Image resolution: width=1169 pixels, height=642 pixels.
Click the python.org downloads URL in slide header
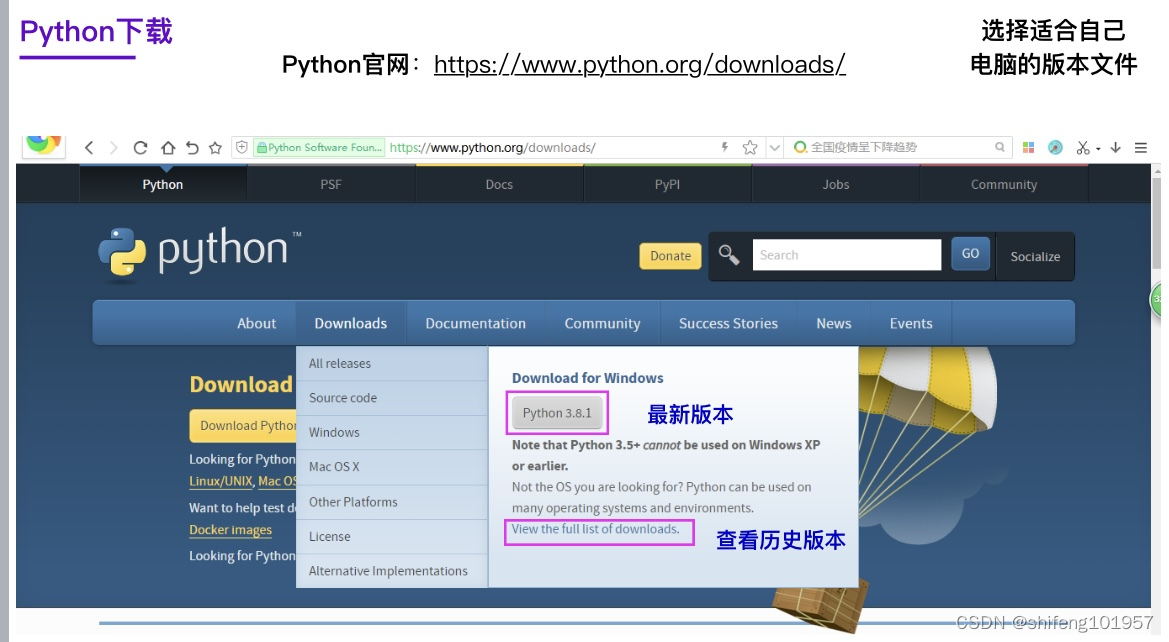coord(640,64)
